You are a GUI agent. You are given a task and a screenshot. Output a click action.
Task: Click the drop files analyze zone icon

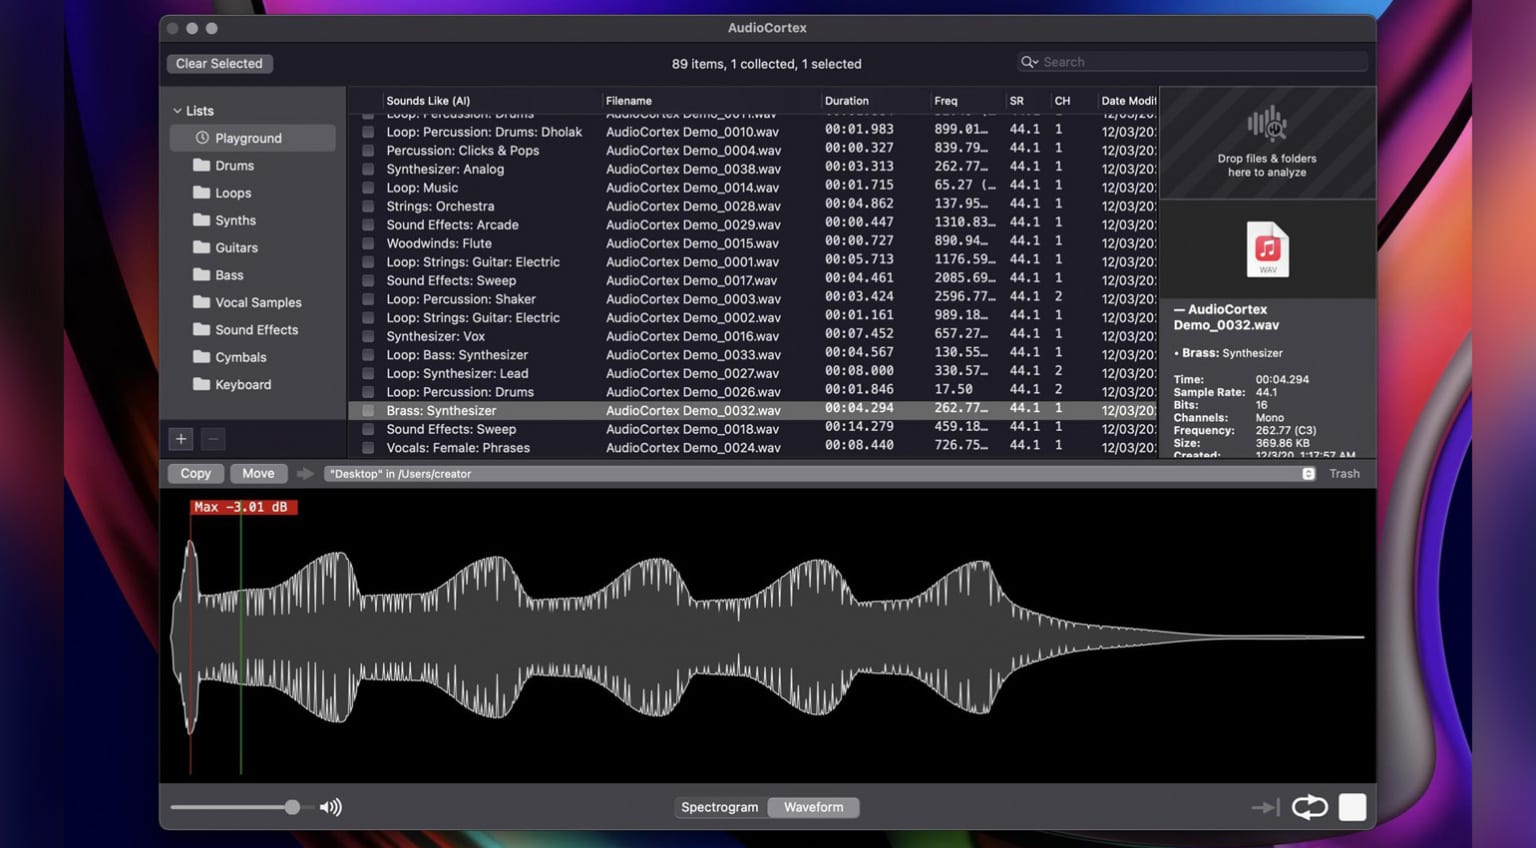(x=1267, y=124)
